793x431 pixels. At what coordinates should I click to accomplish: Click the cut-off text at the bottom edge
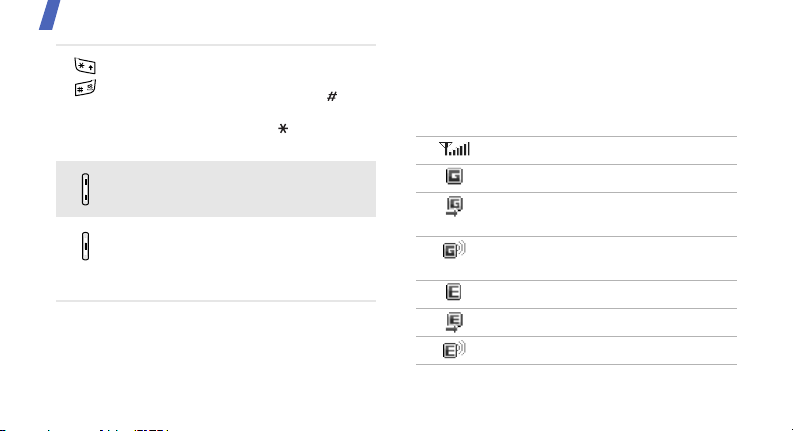click(84, 429)
